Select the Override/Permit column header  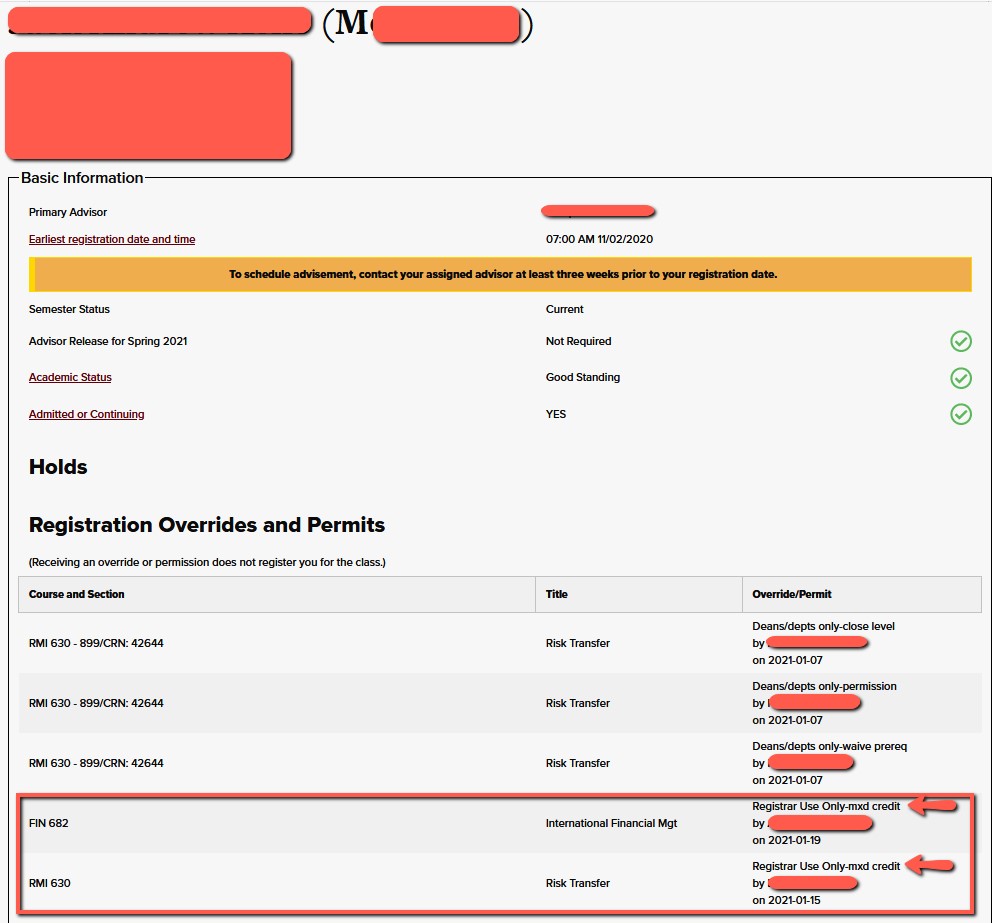(x=792, y=594)
